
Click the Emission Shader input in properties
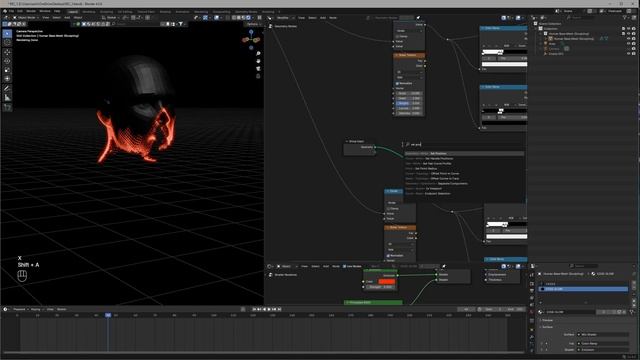[602, 350]
